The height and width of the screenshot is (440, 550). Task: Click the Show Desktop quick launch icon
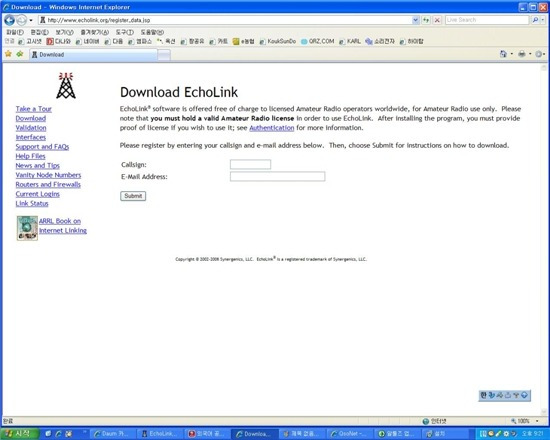[x=48, y=434]
